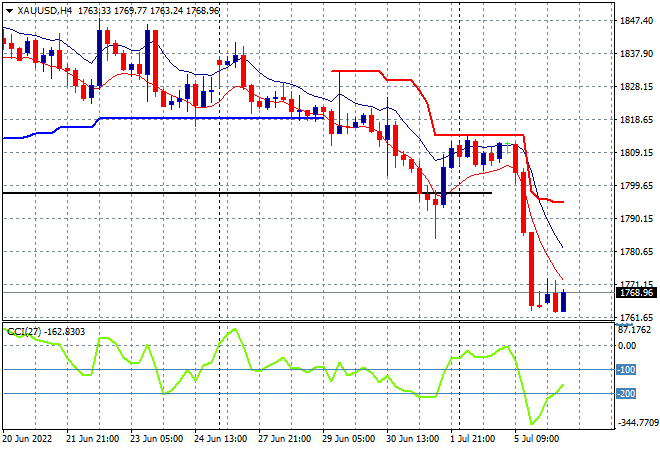Click the 27 Jun 21:00 time label

(285, 439)
